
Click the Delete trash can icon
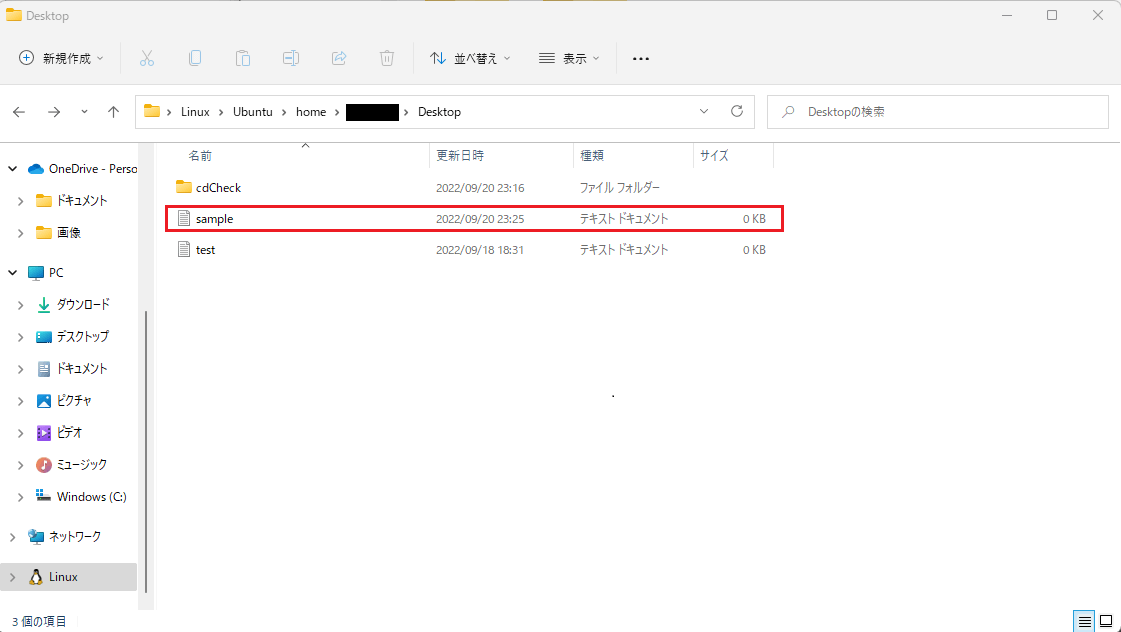point(387,58)
